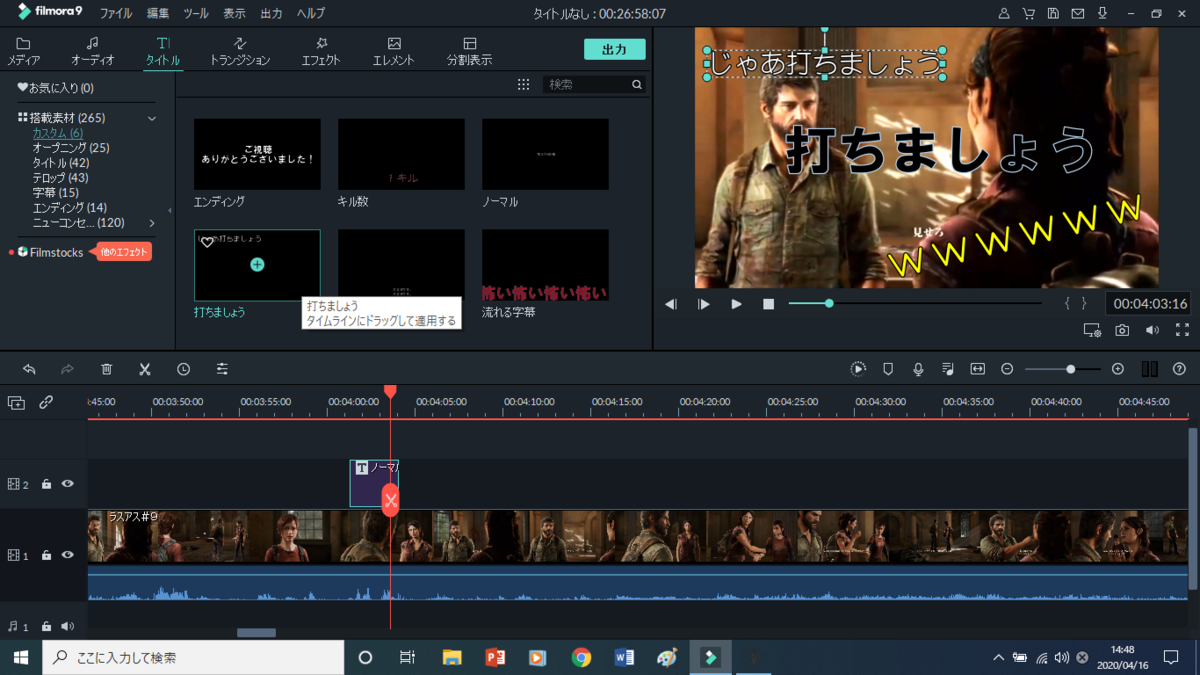Save the project with the floppy disk icon
The image size is (1200, 675).
point(1053,14)
